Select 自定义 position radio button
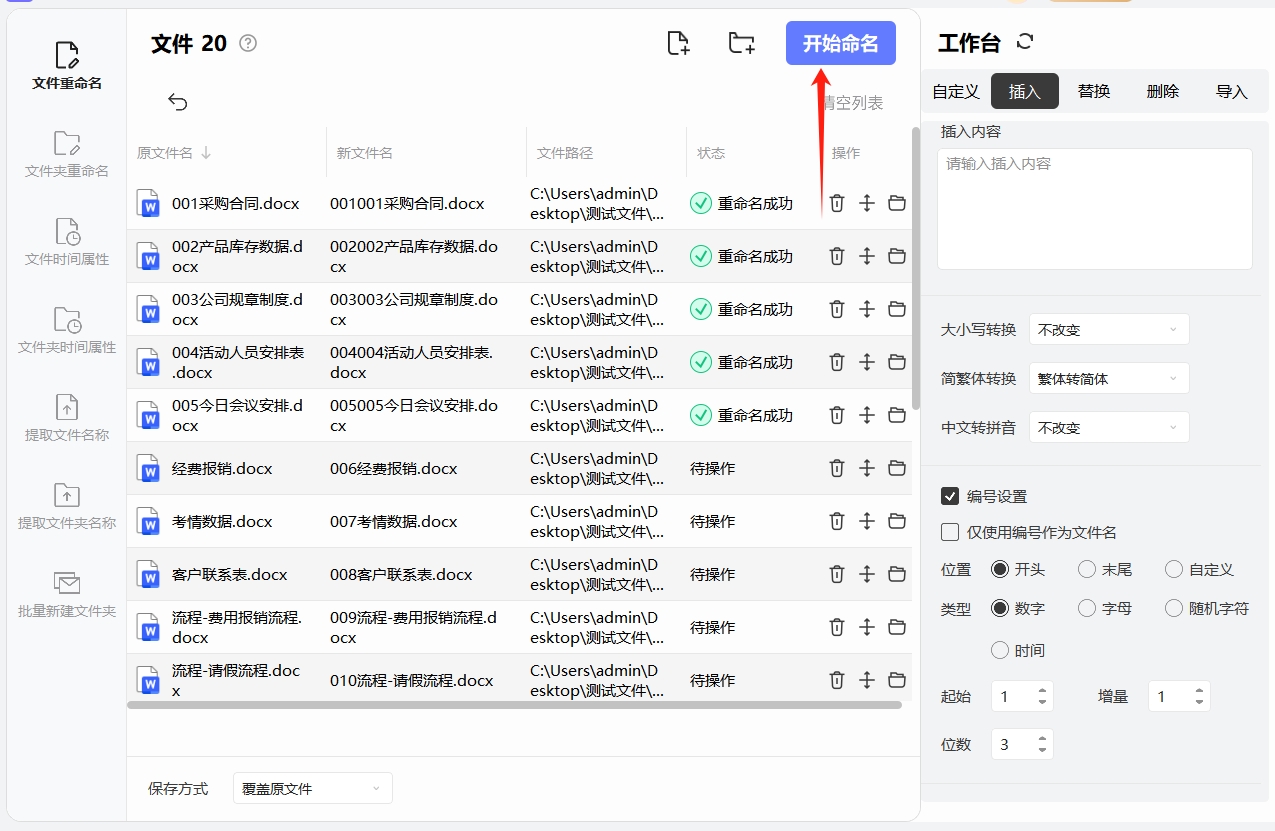This screenshot has height=831, width=1275. [1174, 569]
